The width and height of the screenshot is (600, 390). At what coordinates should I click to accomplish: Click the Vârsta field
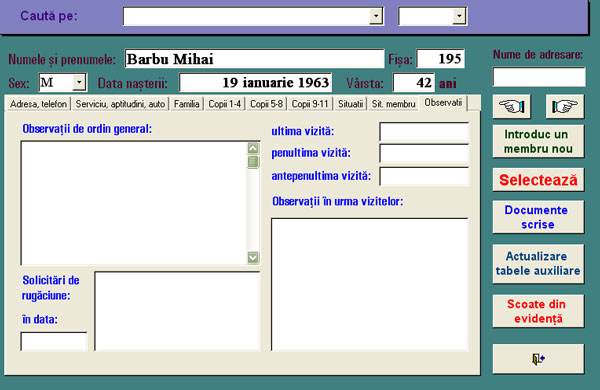tap(414, 83)
